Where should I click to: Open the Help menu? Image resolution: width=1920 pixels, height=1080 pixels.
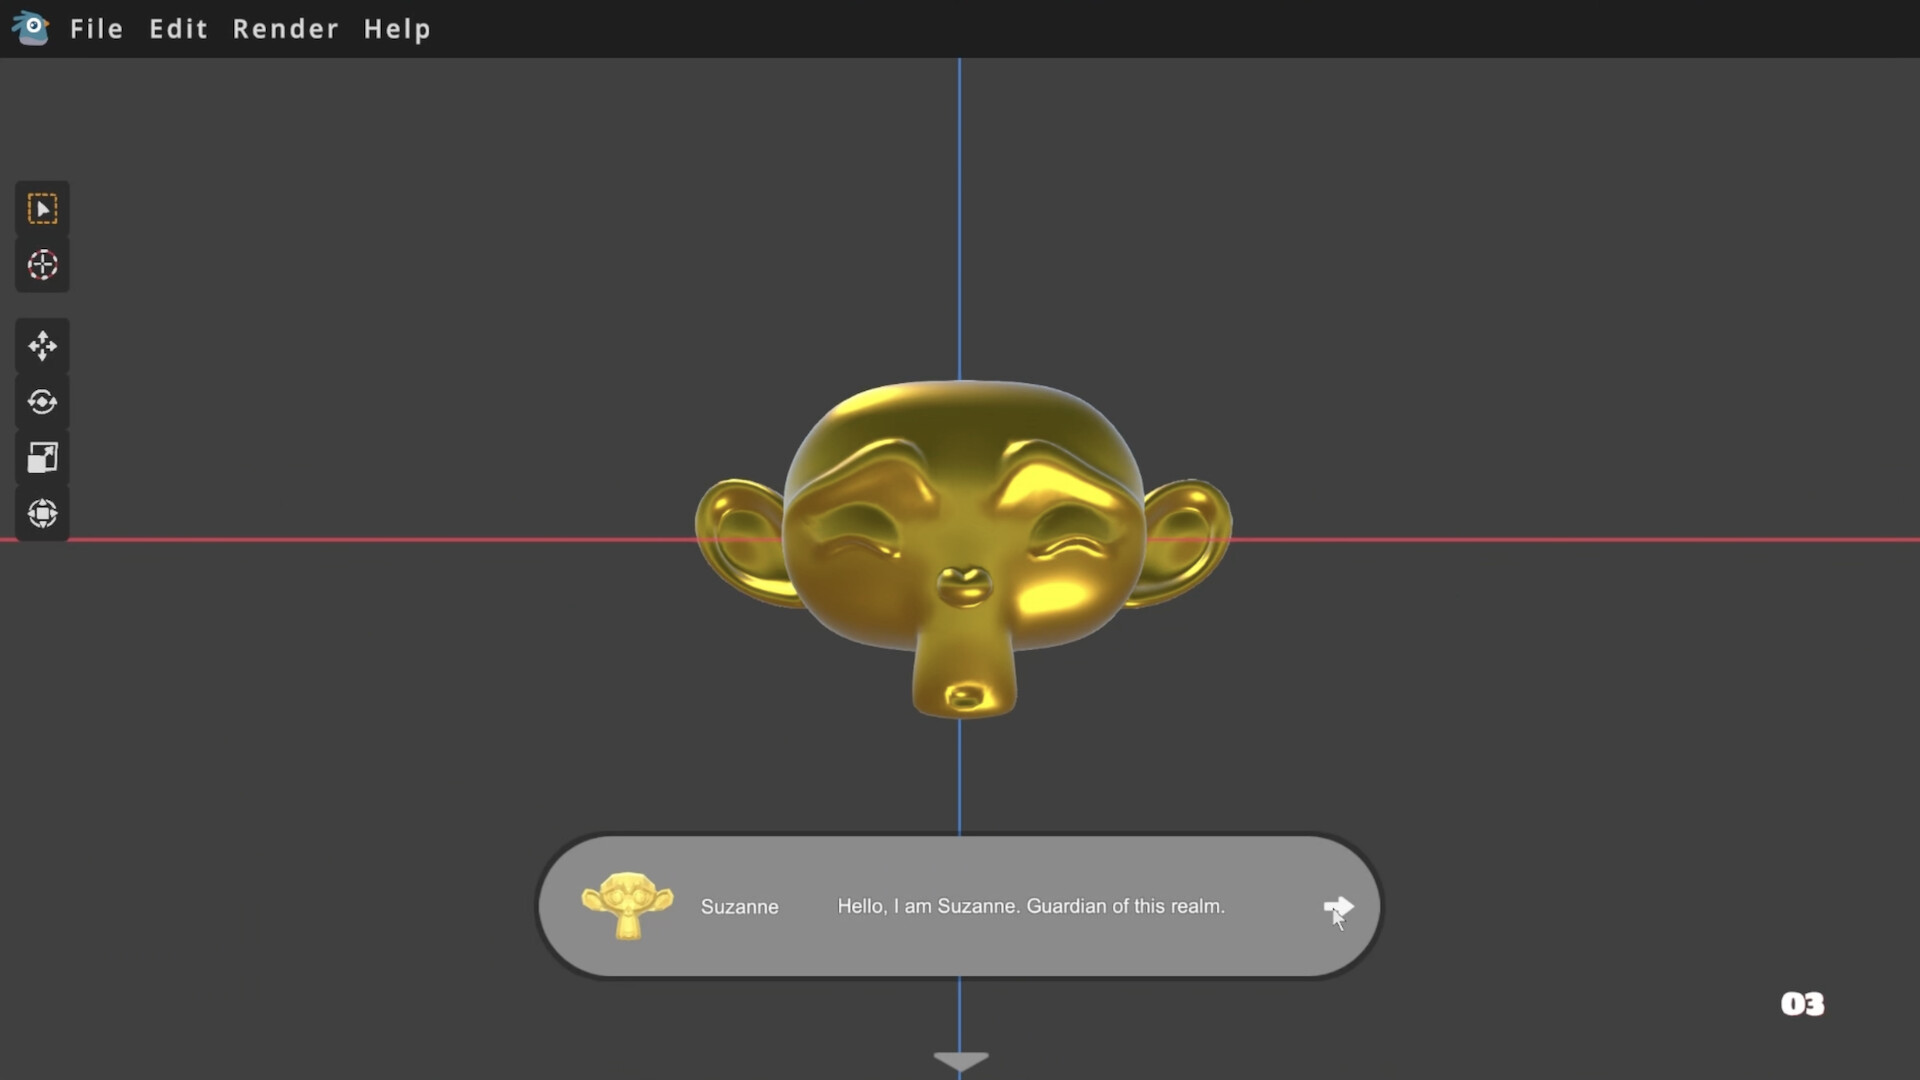tap(396, 29)
